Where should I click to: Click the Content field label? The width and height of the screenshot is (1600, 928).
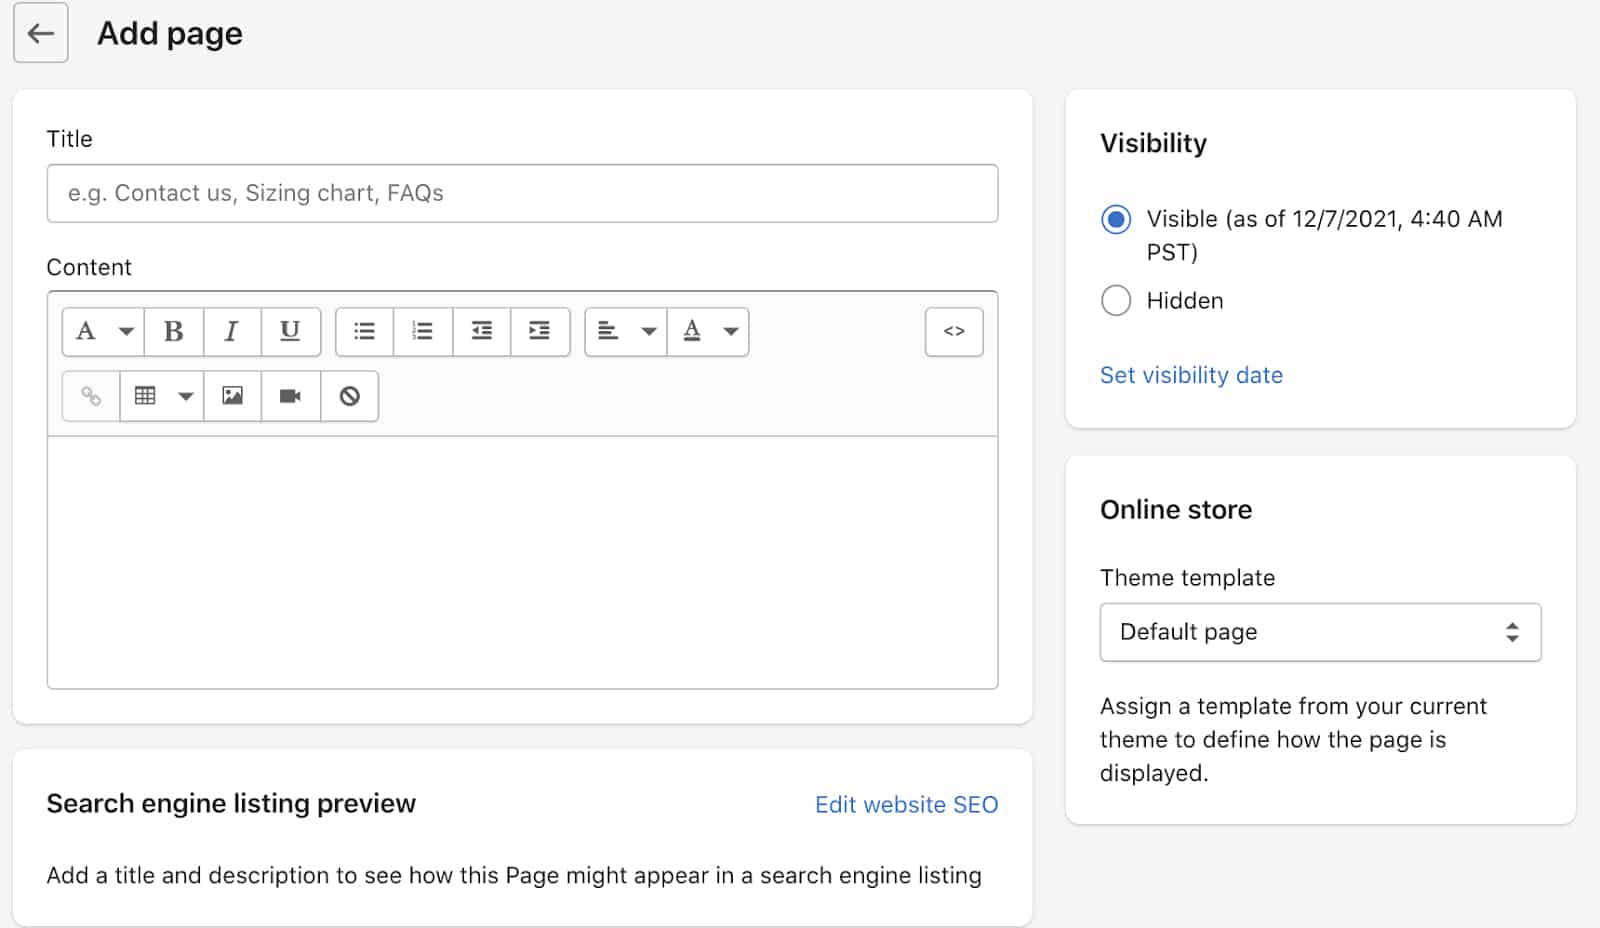pyautogui.click(x=89, y=267)
